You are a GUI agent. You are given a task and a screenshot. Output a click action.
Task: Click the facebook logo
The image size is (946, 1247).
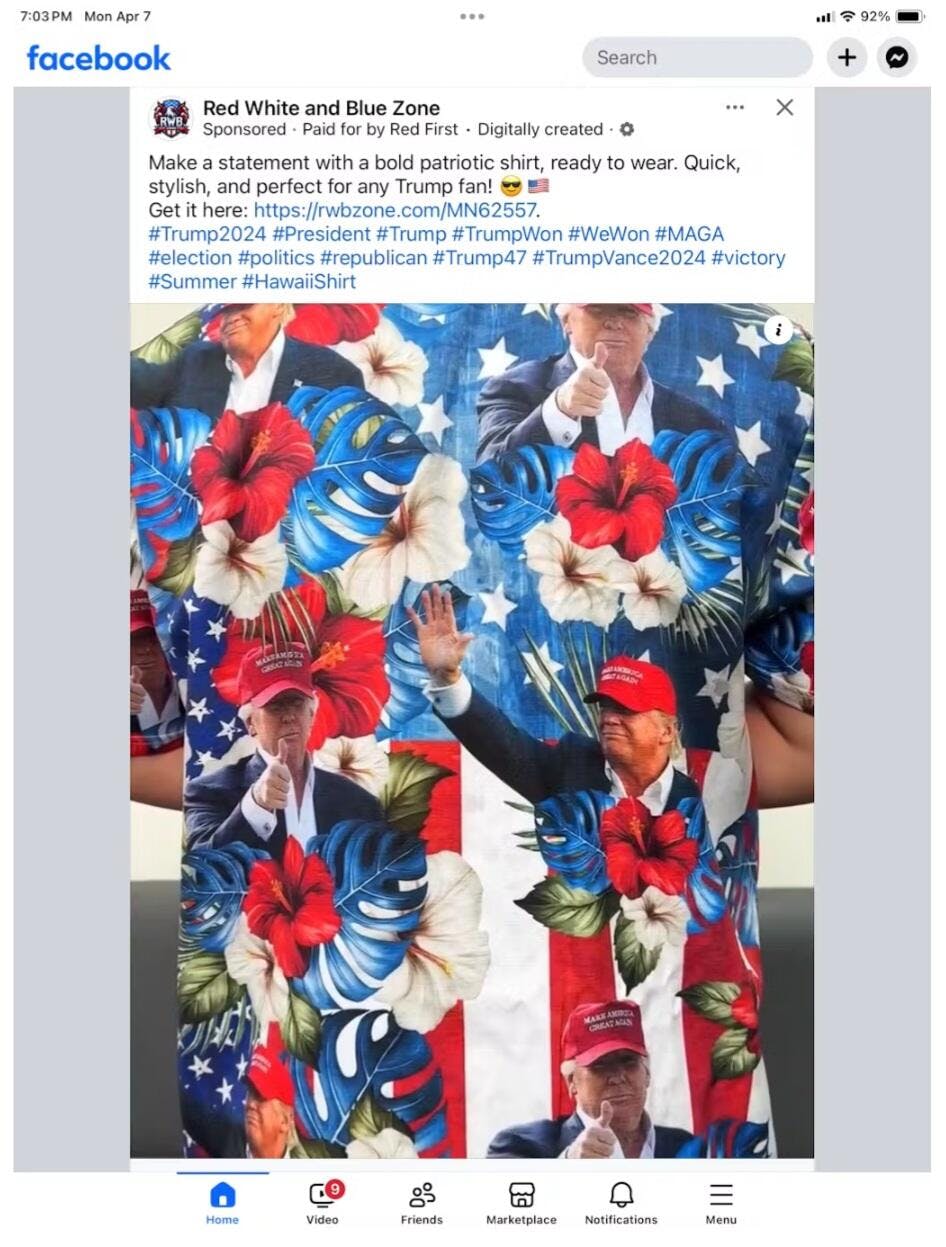pyautogui.click(x=99, y=58)
